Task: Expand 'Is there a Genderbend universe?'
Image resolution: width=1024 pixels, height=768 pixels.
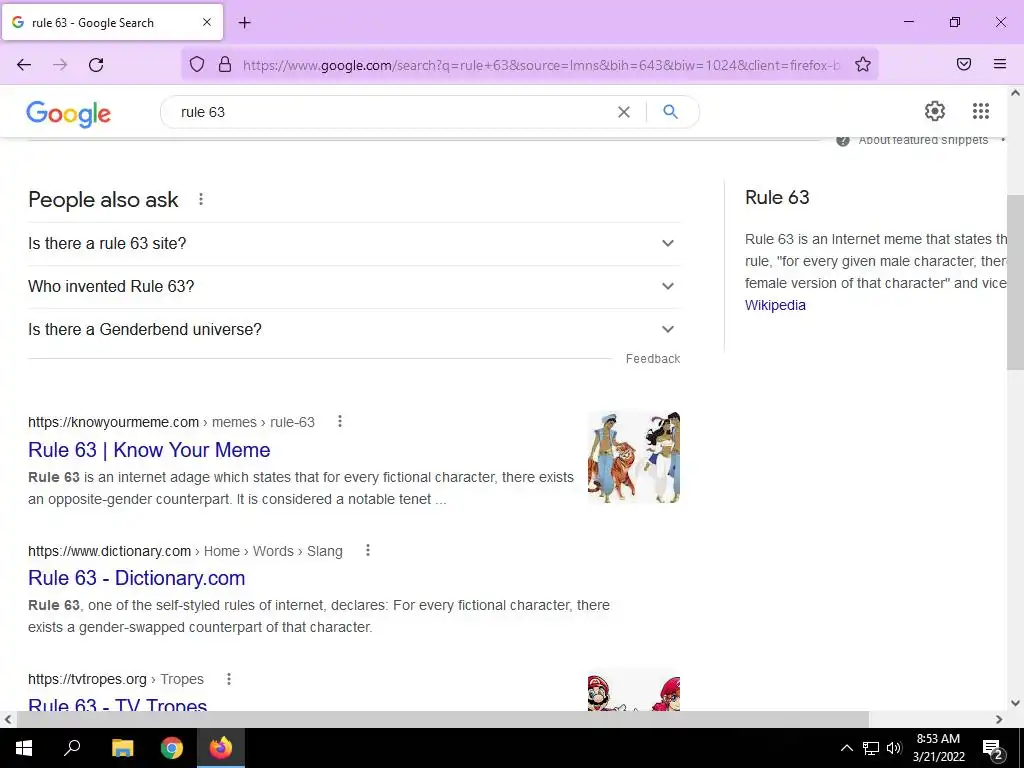Action: click(354, 330)
